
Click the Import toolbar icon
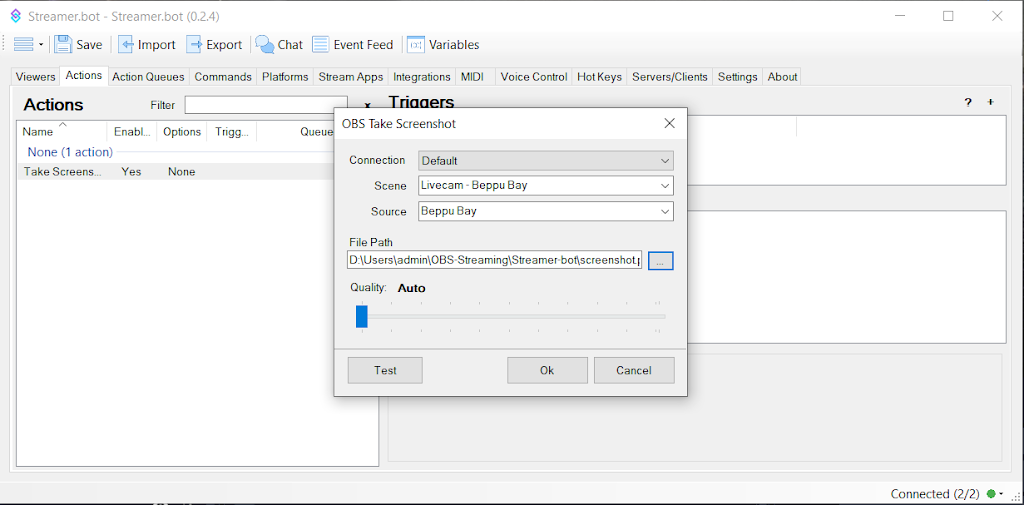127,44
